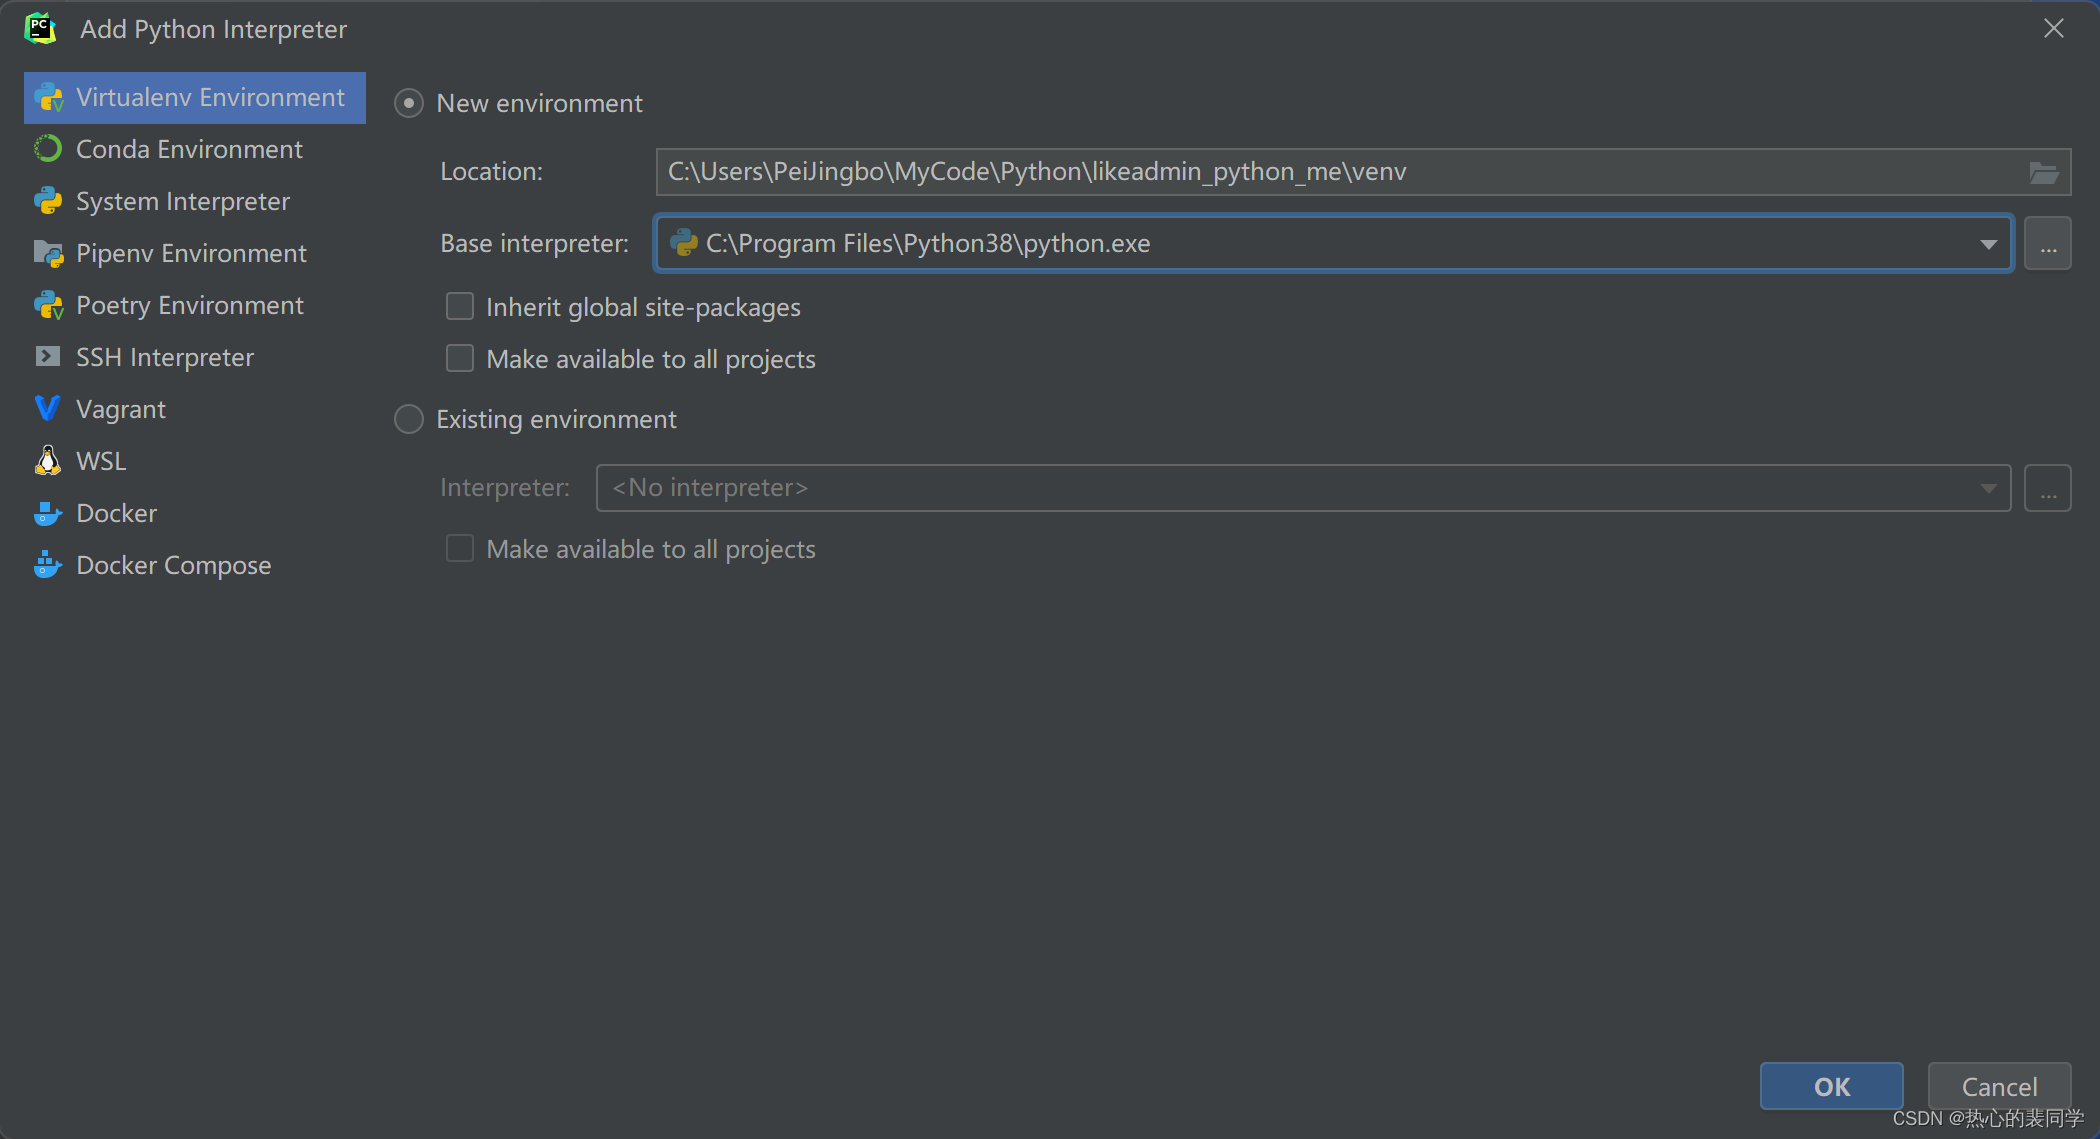Click the Conda Environment ring icon

coord(48,149)
